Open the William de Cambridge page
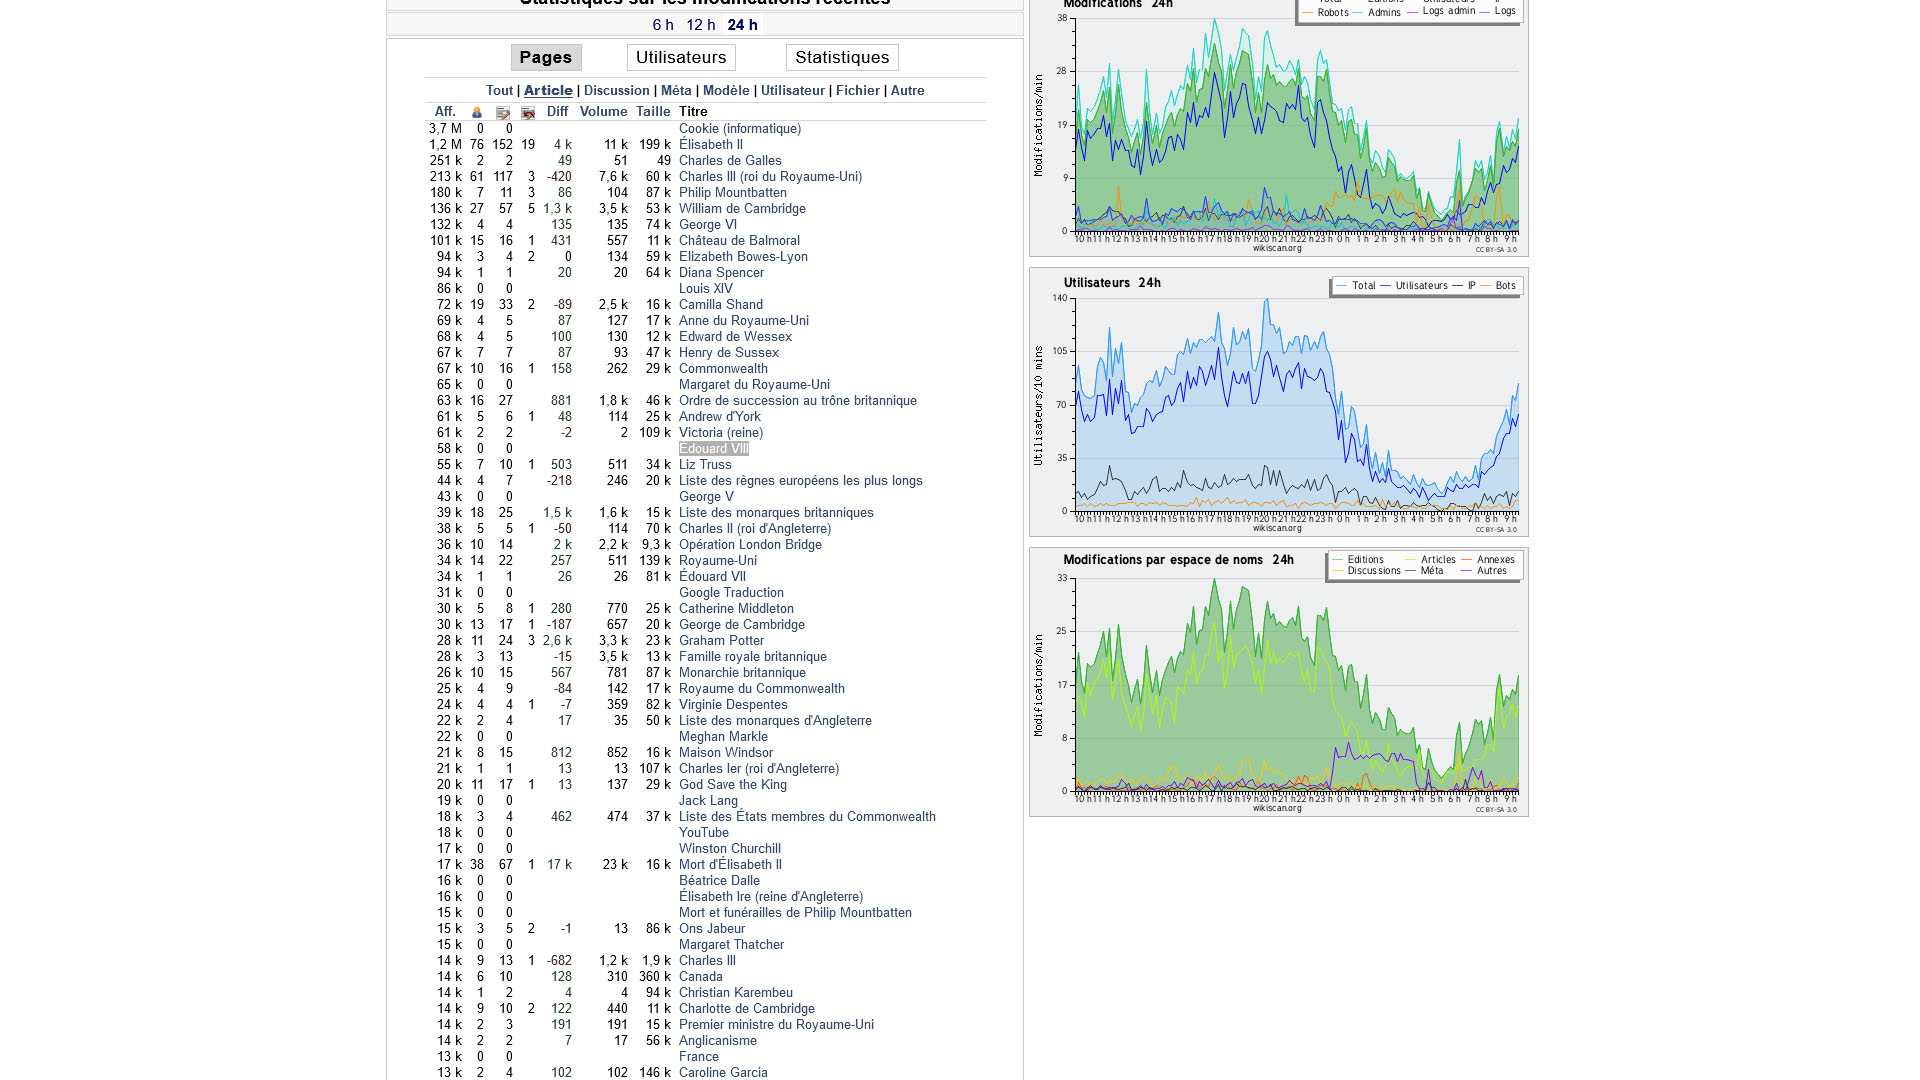The width and height of the screenshot is (1920, 1080). point(742,209)
